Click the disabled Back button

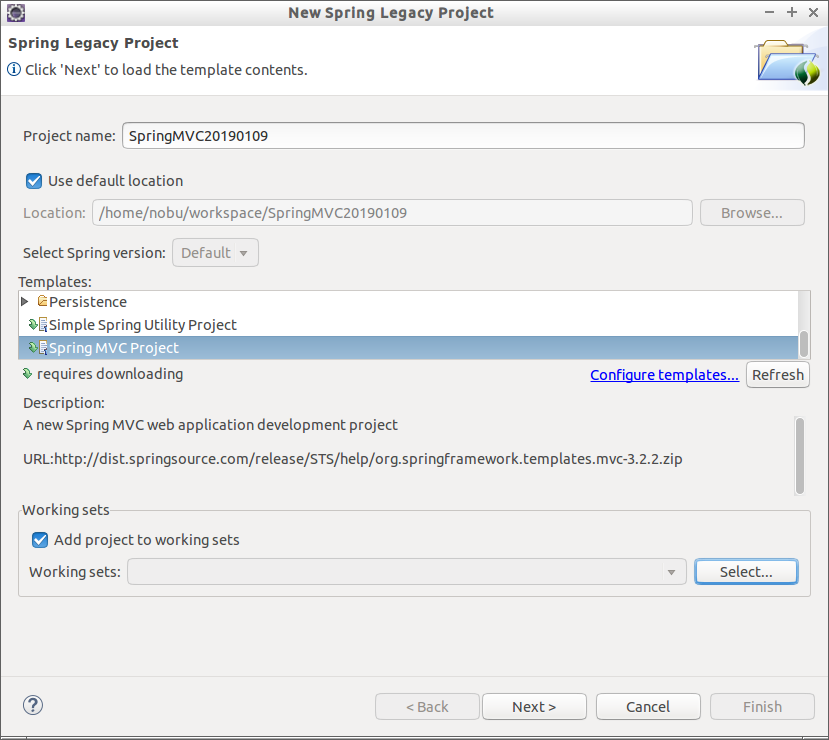point(427,707)
